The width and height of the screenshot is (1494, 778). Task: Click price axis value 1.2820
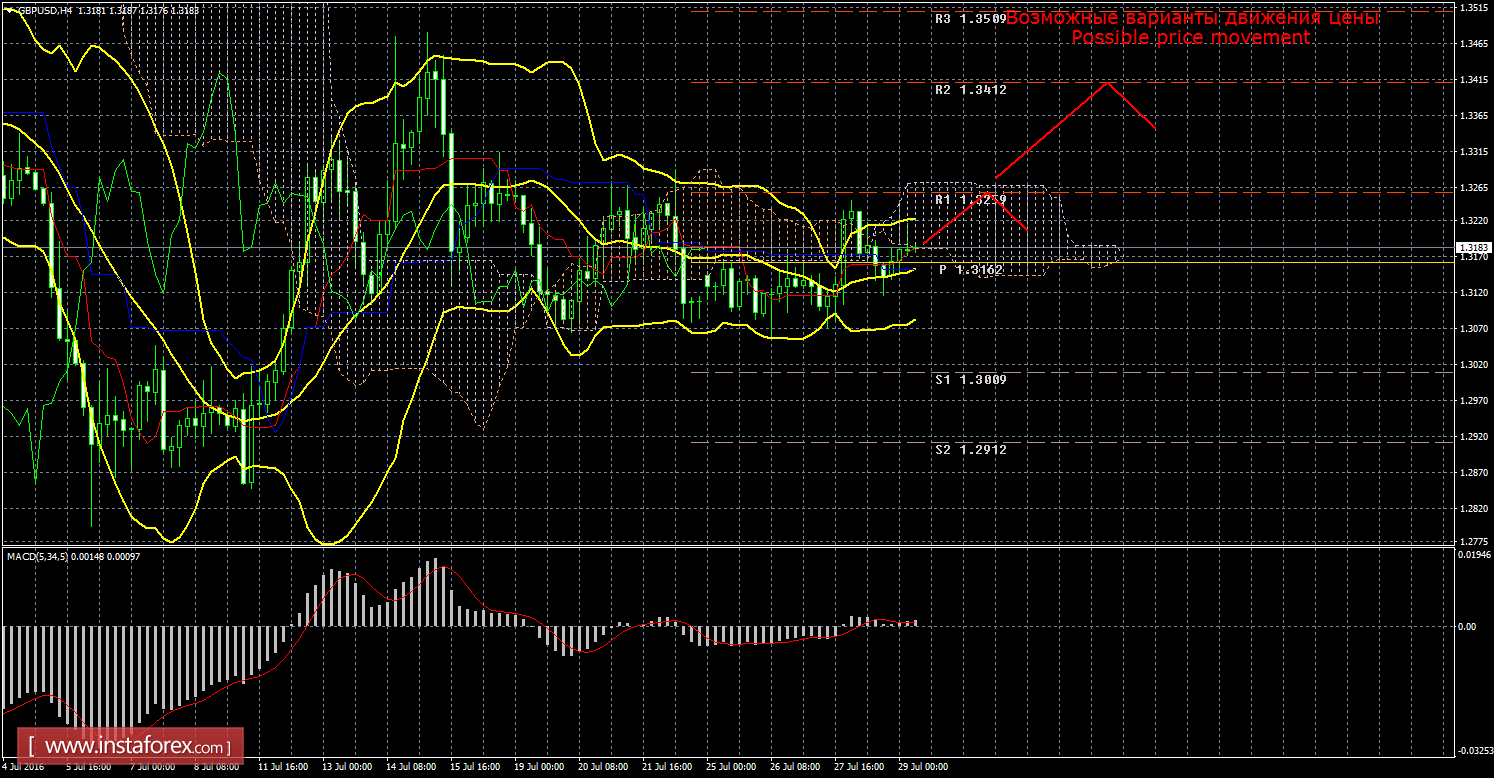coord(1473,509)
